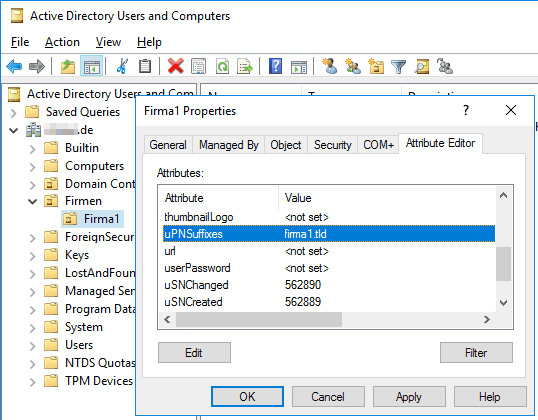Click the Edit button

pos(194,352)
